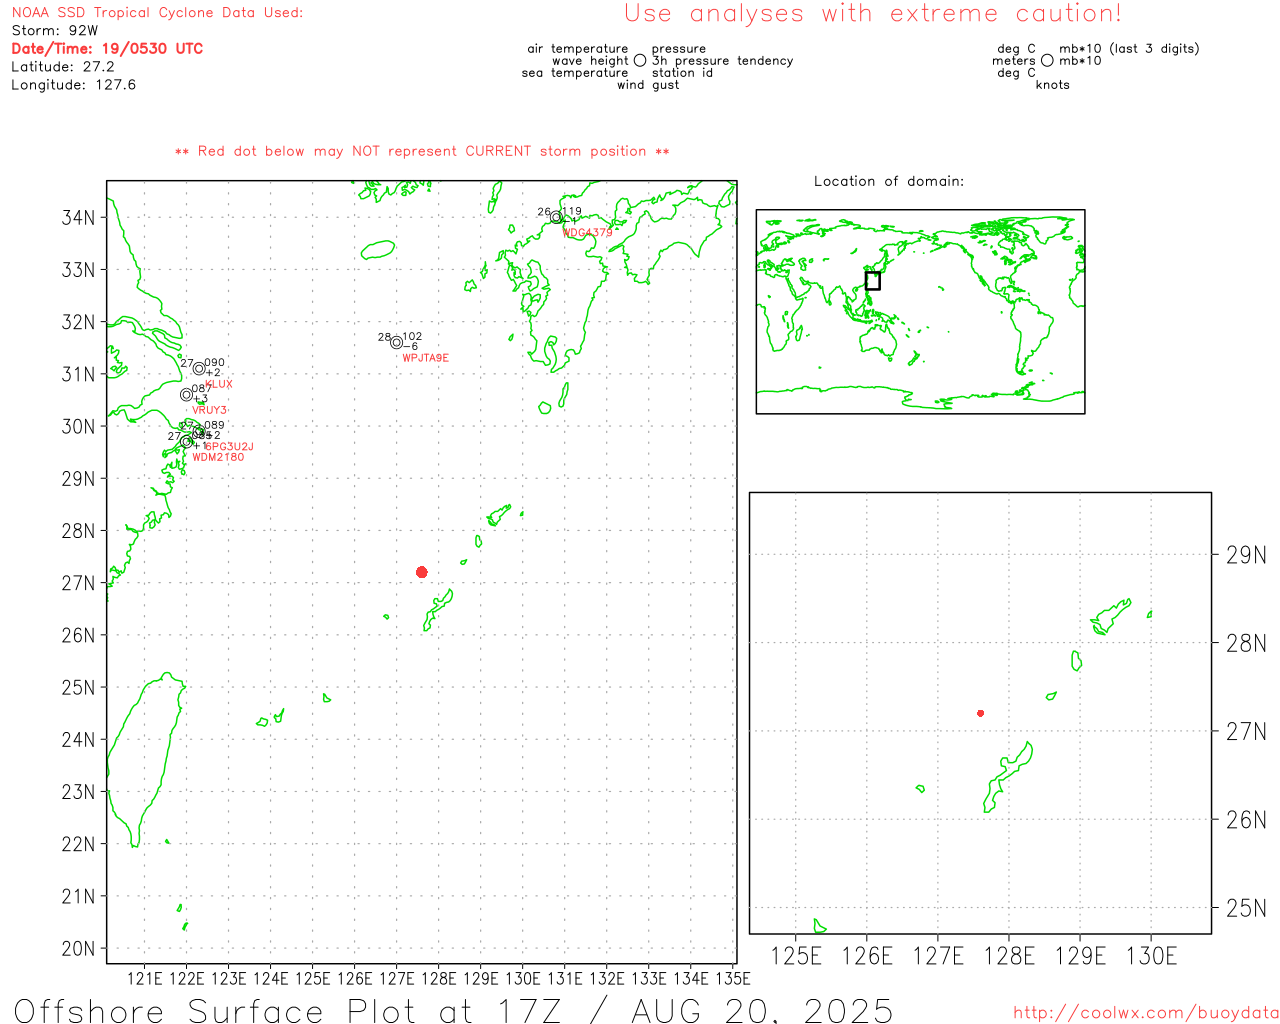
Task: Click the WDM2180 station circle marker
Action: click(186, 442)
